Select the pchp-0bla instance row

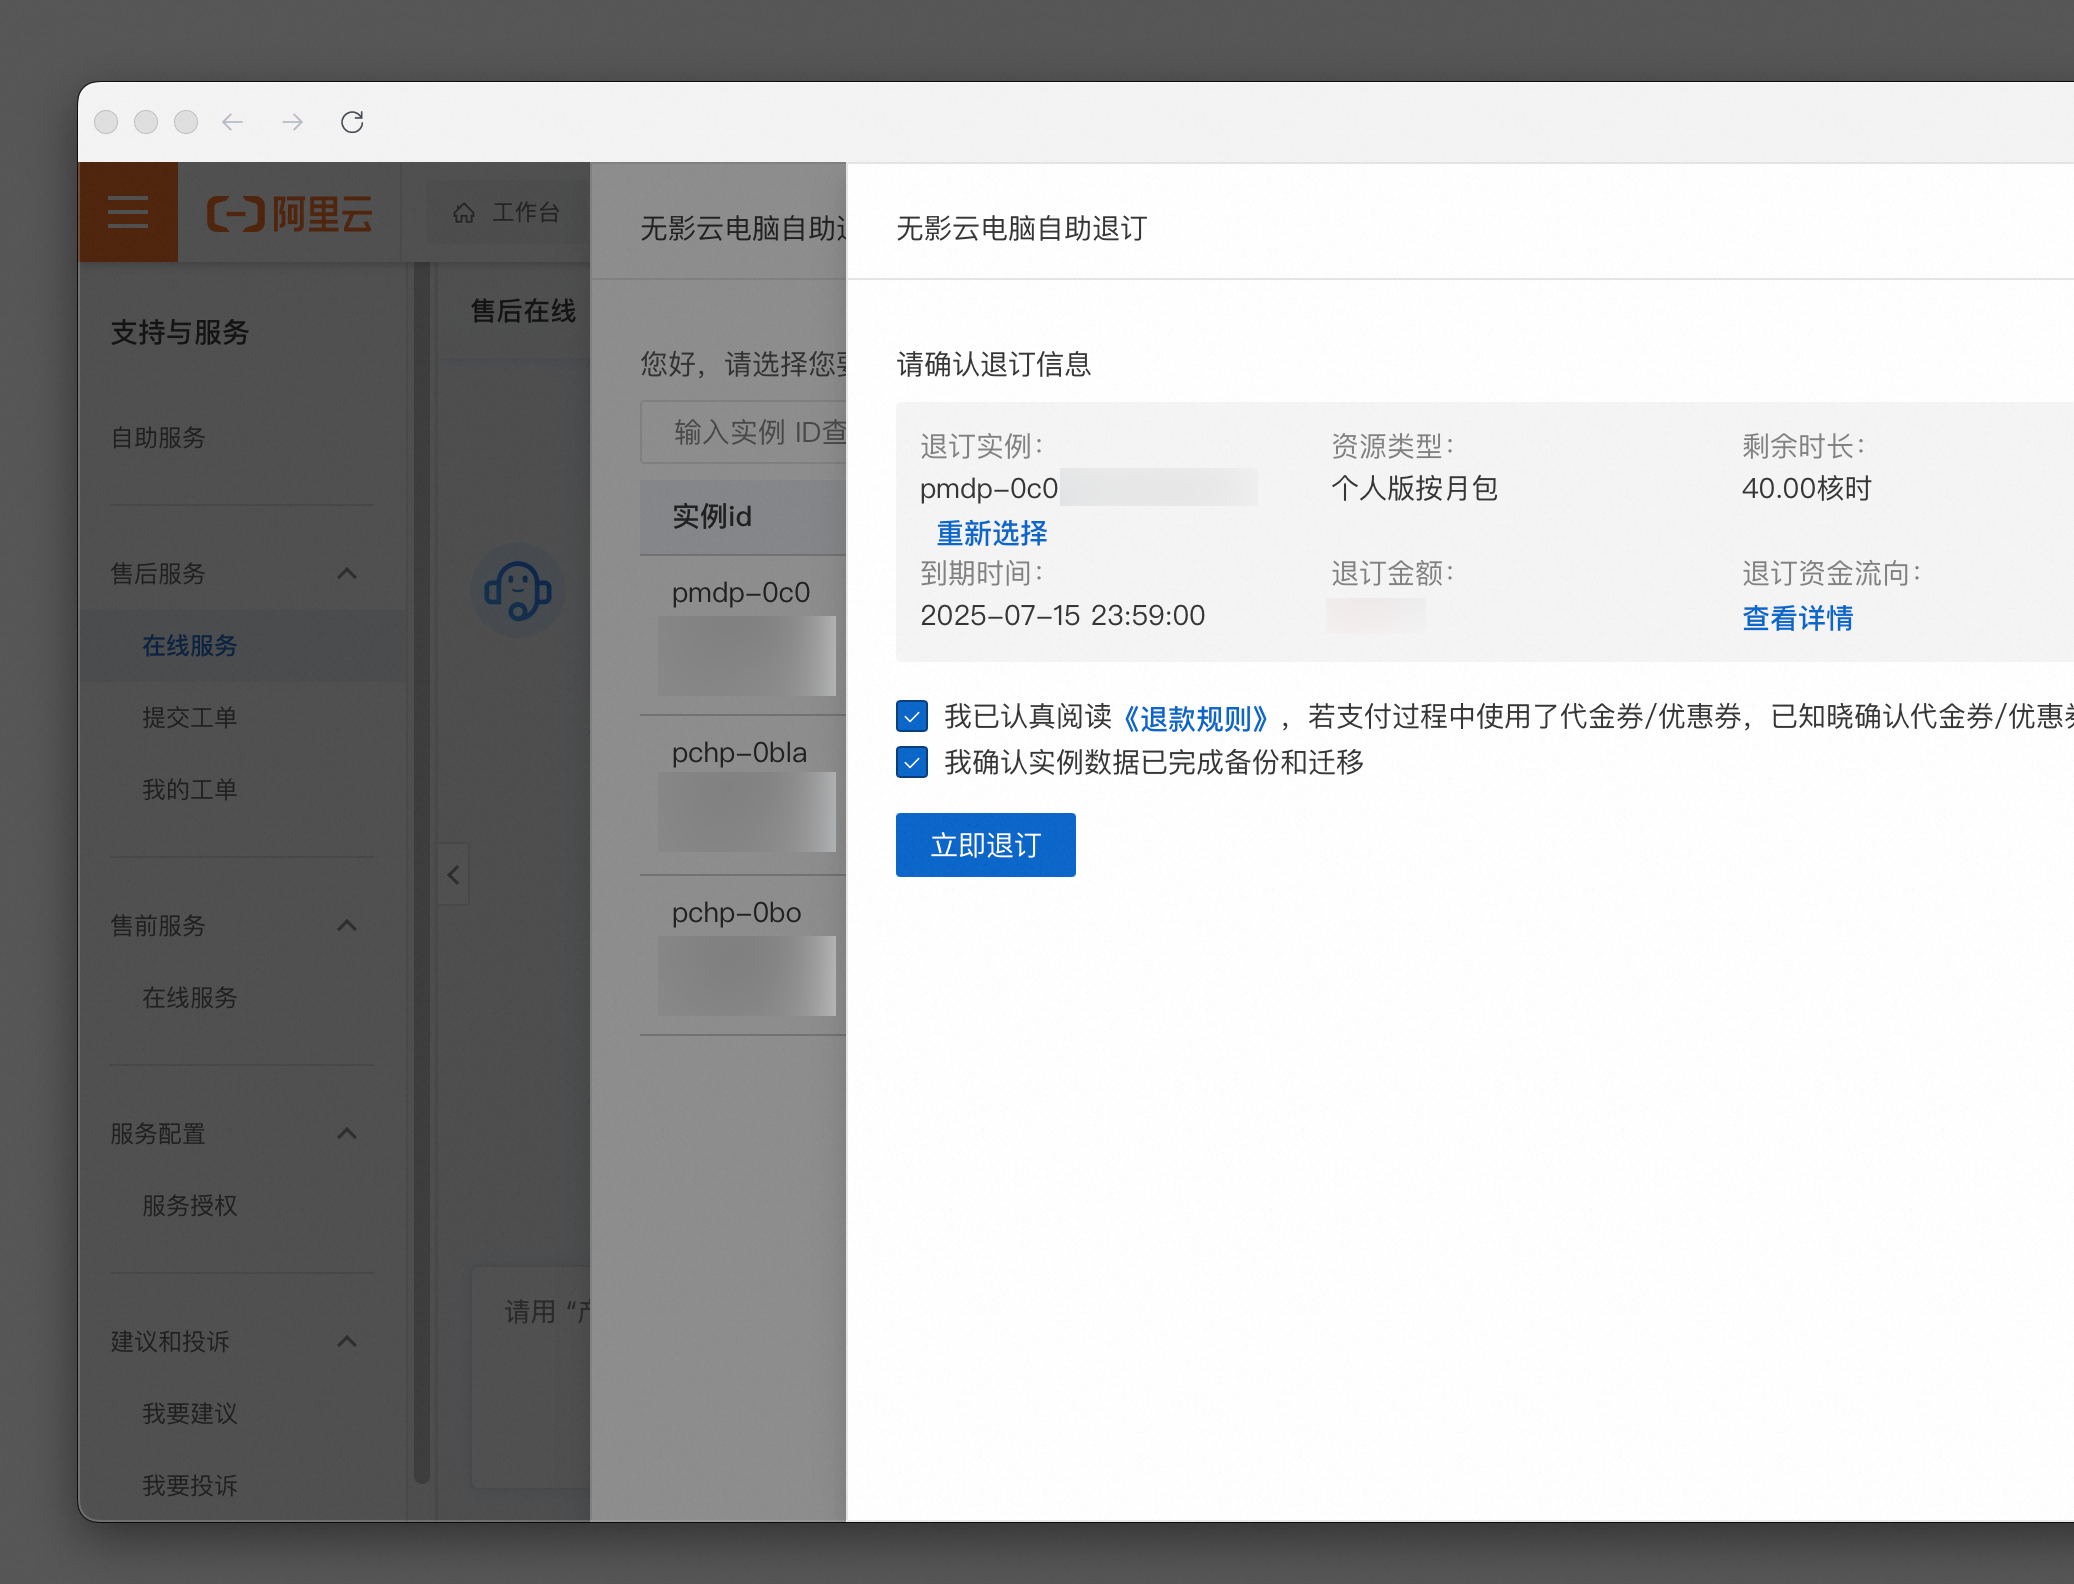(743, 795)
